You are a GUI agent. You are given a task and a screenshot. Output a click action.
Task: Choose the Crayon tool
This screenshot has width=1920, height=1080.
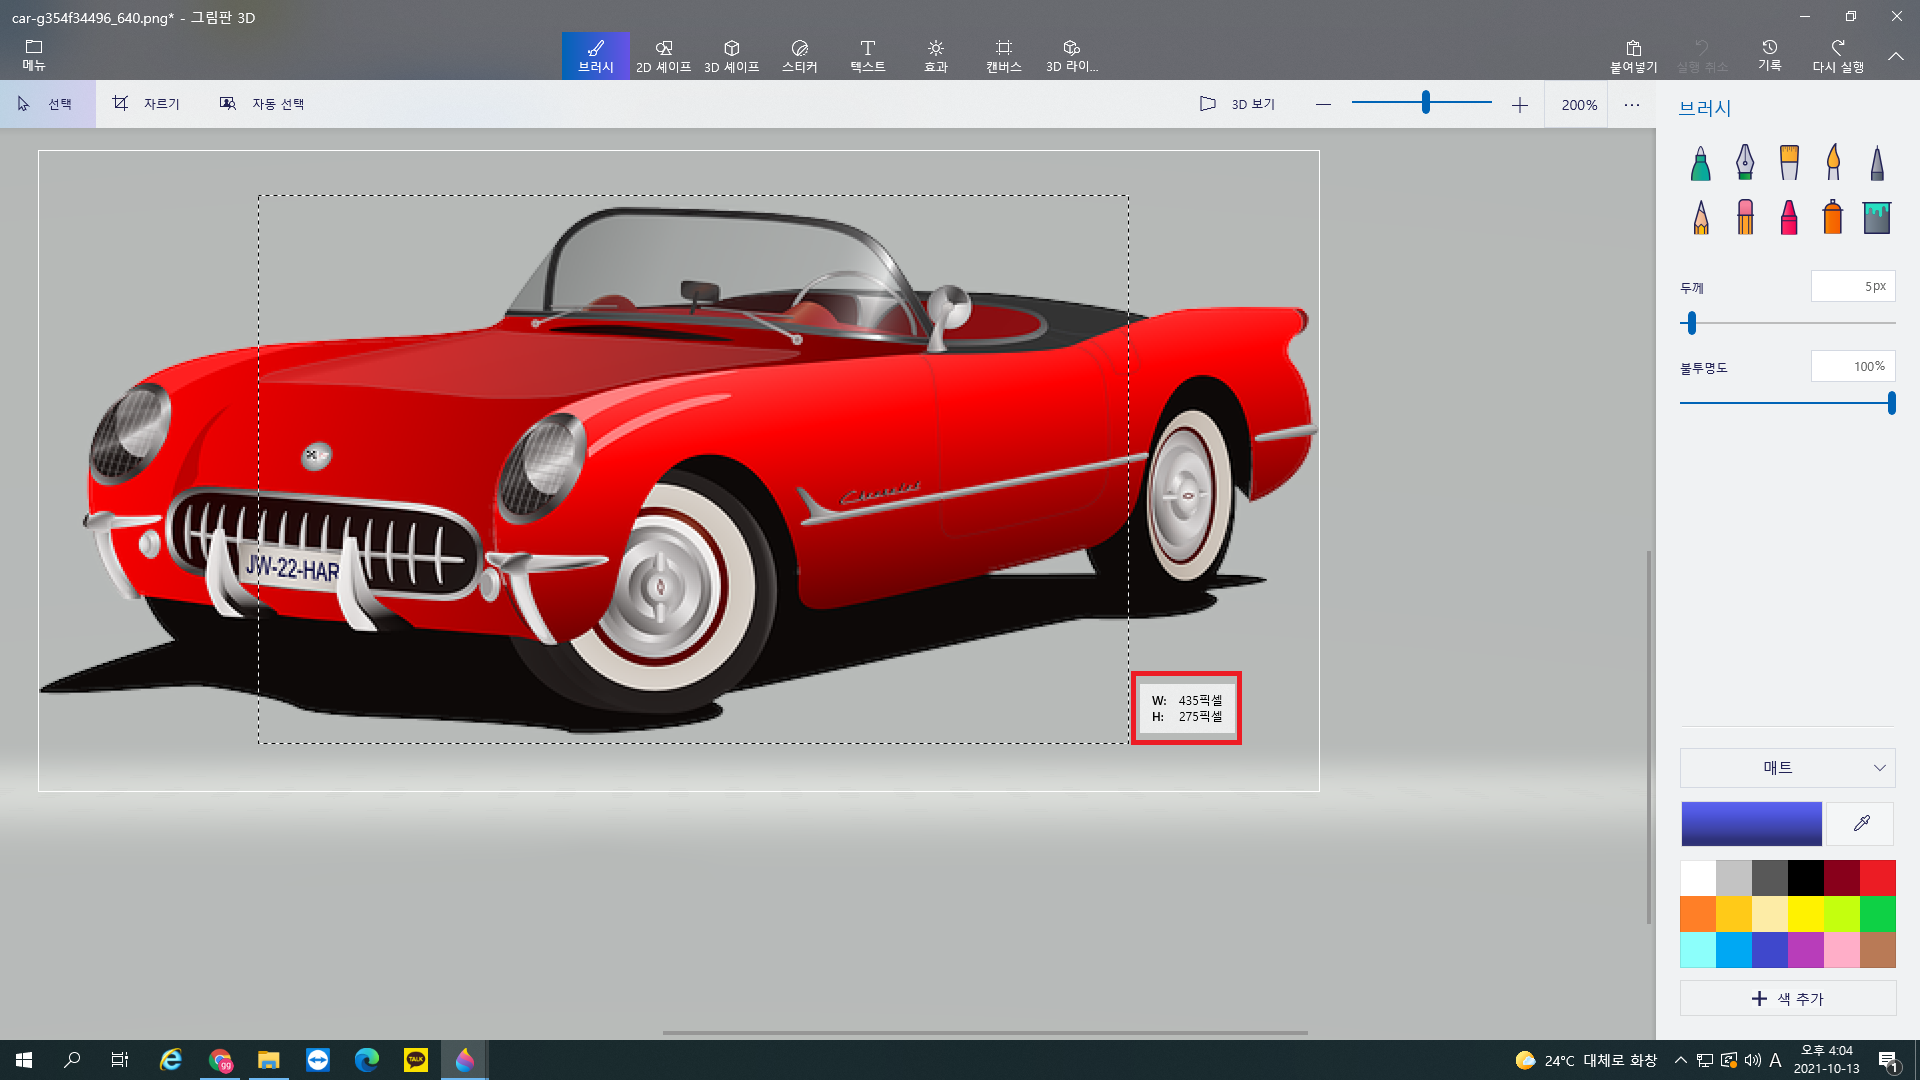[x=1789, y=217]
